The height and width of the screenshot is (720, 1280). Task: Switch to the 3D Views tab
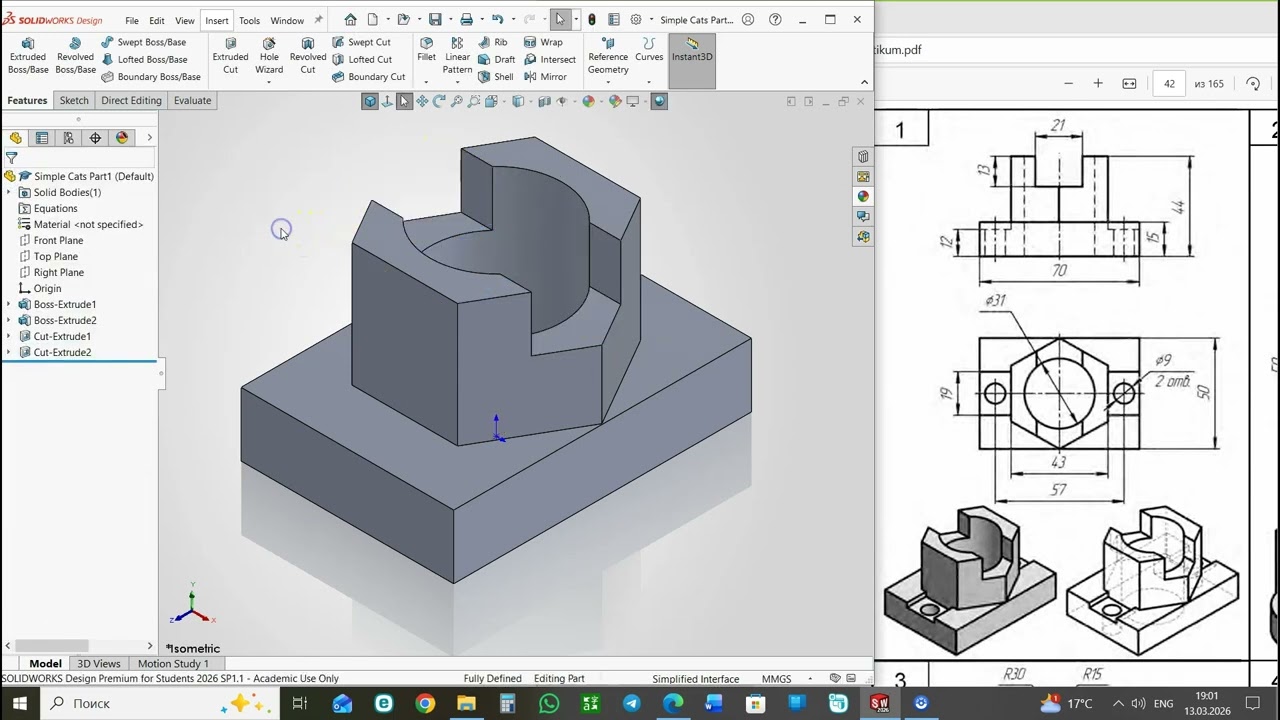coord(99,663)
